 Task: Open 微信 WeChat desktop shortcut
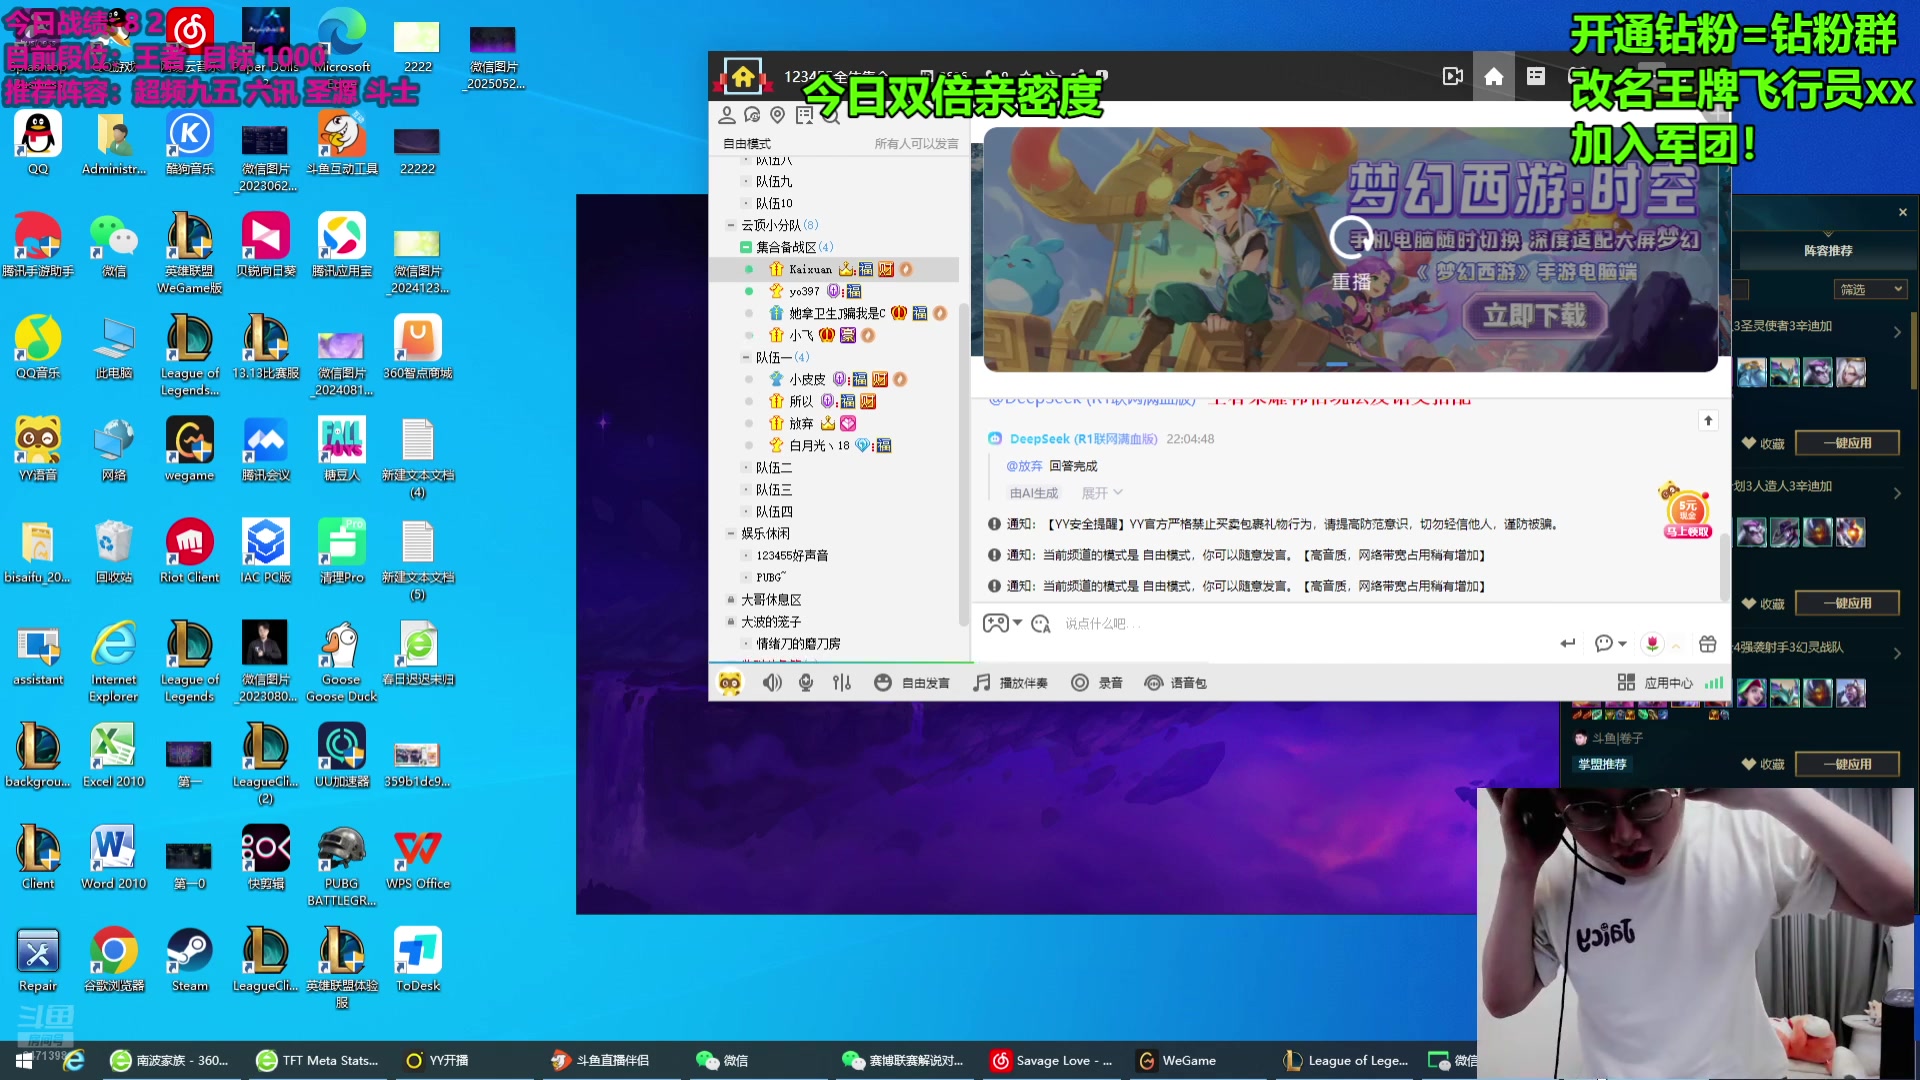114,246
